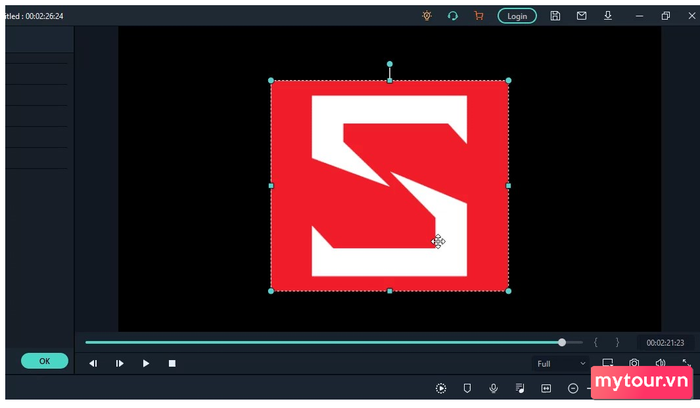Click the OK button
700x408 pixels.
click(45, 361)
